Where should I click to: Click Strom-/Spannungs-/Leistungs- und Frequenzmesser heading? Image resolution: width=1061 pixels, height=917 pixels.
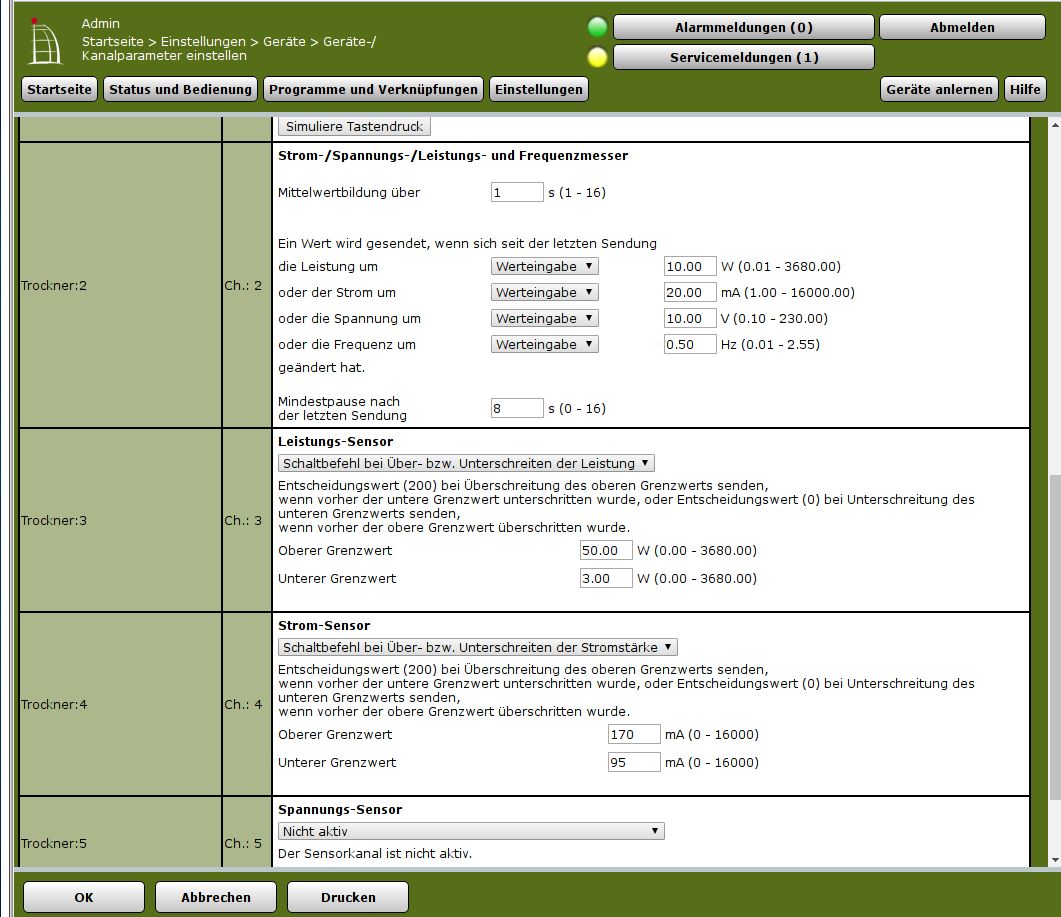tap(453, 156)
